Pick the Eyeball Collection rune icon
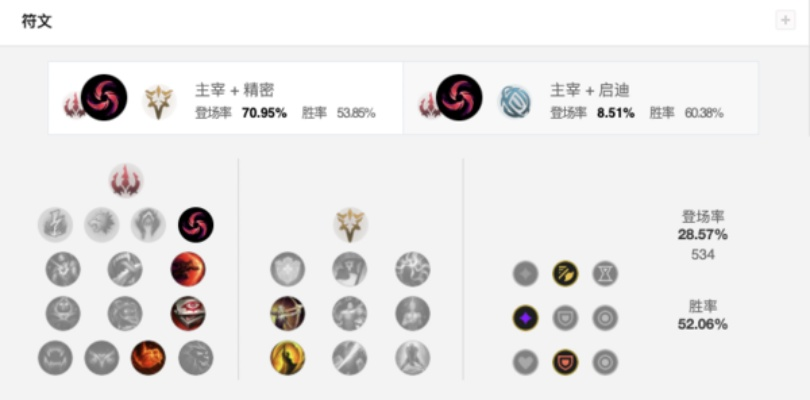 pos(188,314)
